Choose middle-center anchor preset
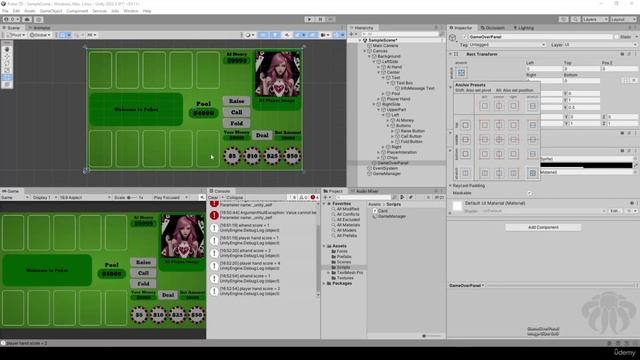This screenshot has height=360, width=640. click(x=499, y=140)
